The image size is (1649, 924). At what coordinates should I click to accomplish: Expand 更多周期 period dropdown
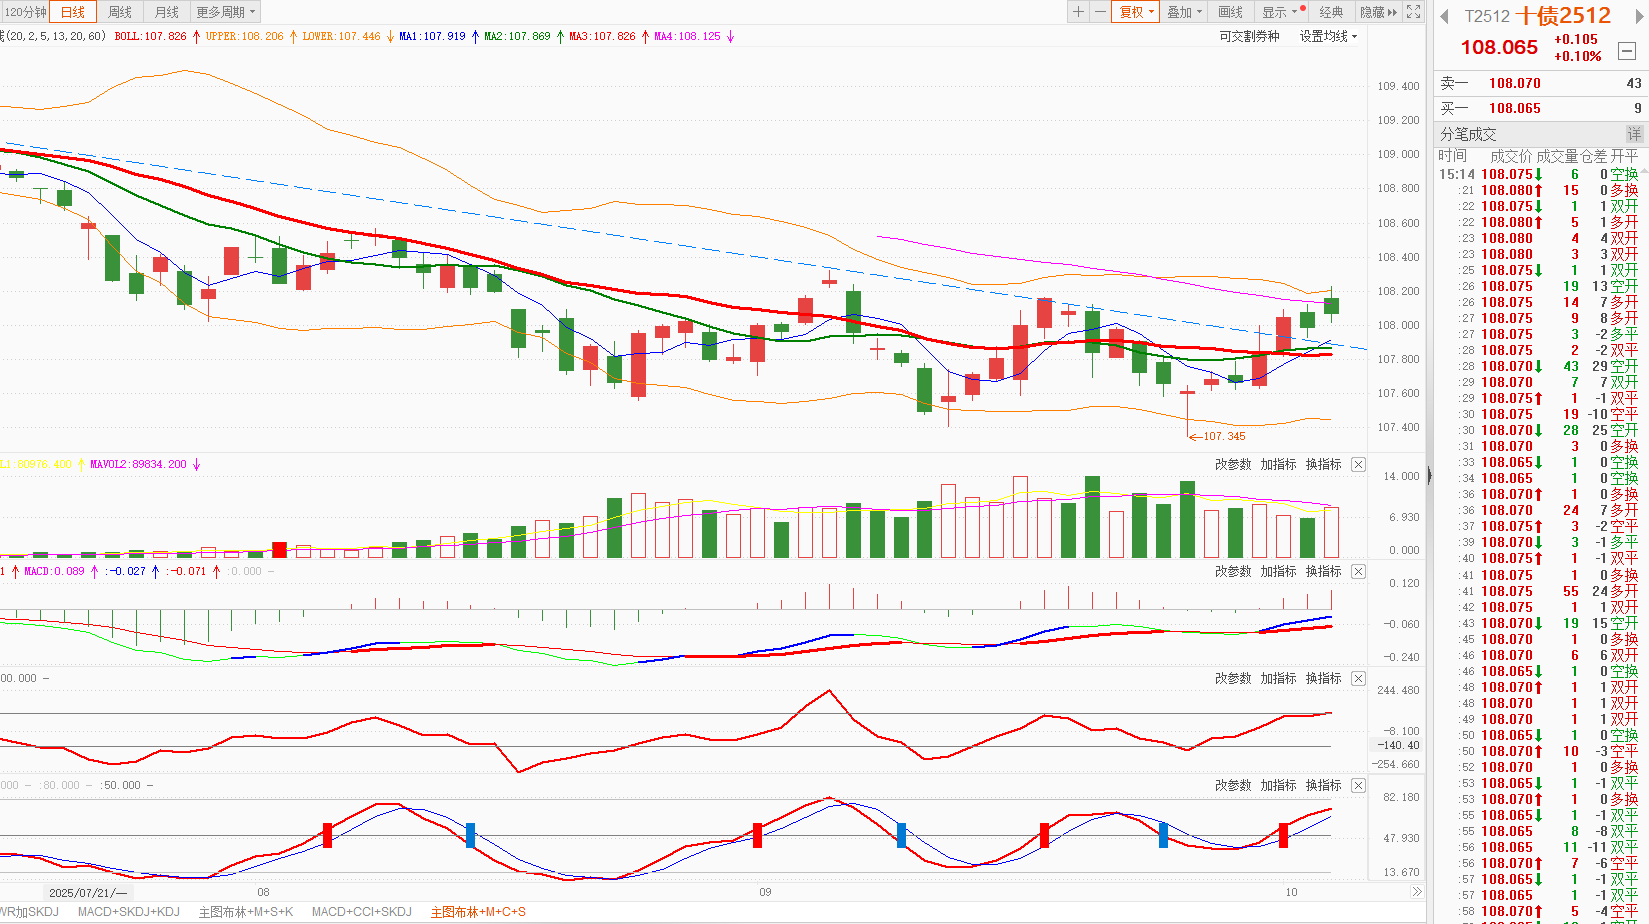(226, 12)
